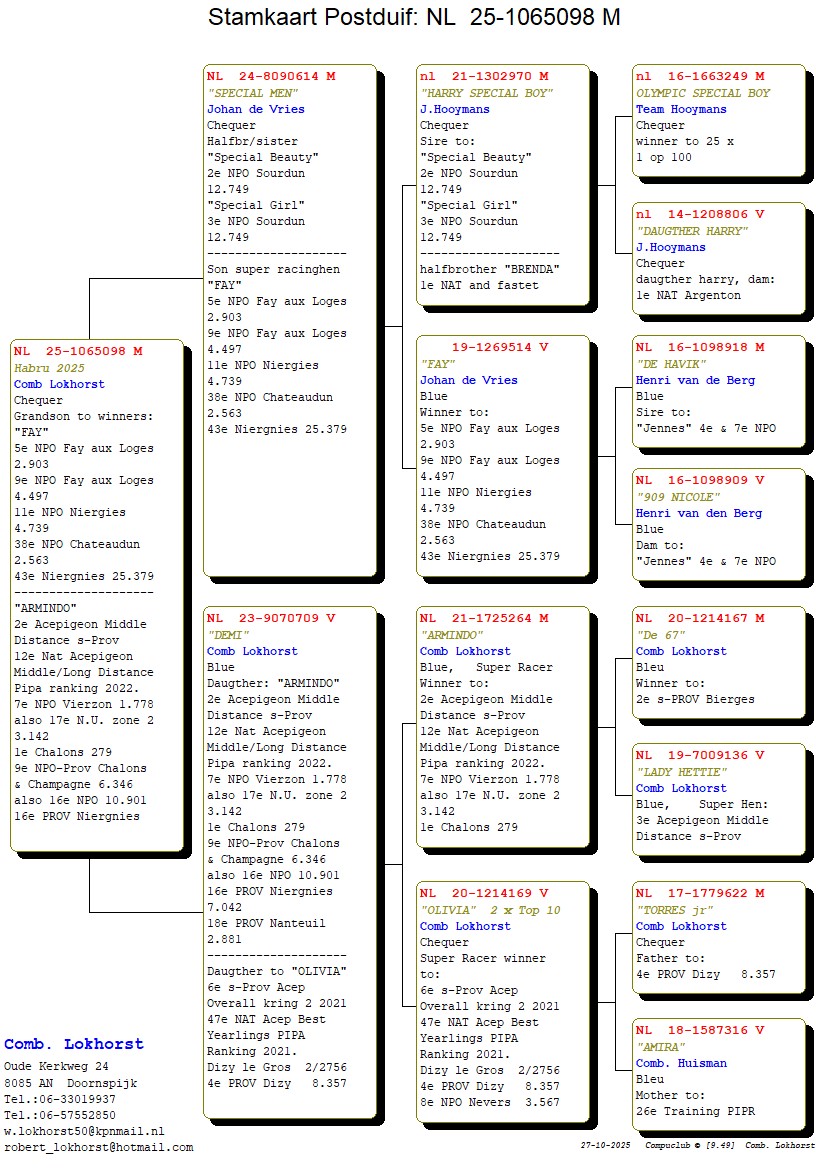Click the name "DEMI"
Screen dimensions: 816x1172
tap(227, 635)
